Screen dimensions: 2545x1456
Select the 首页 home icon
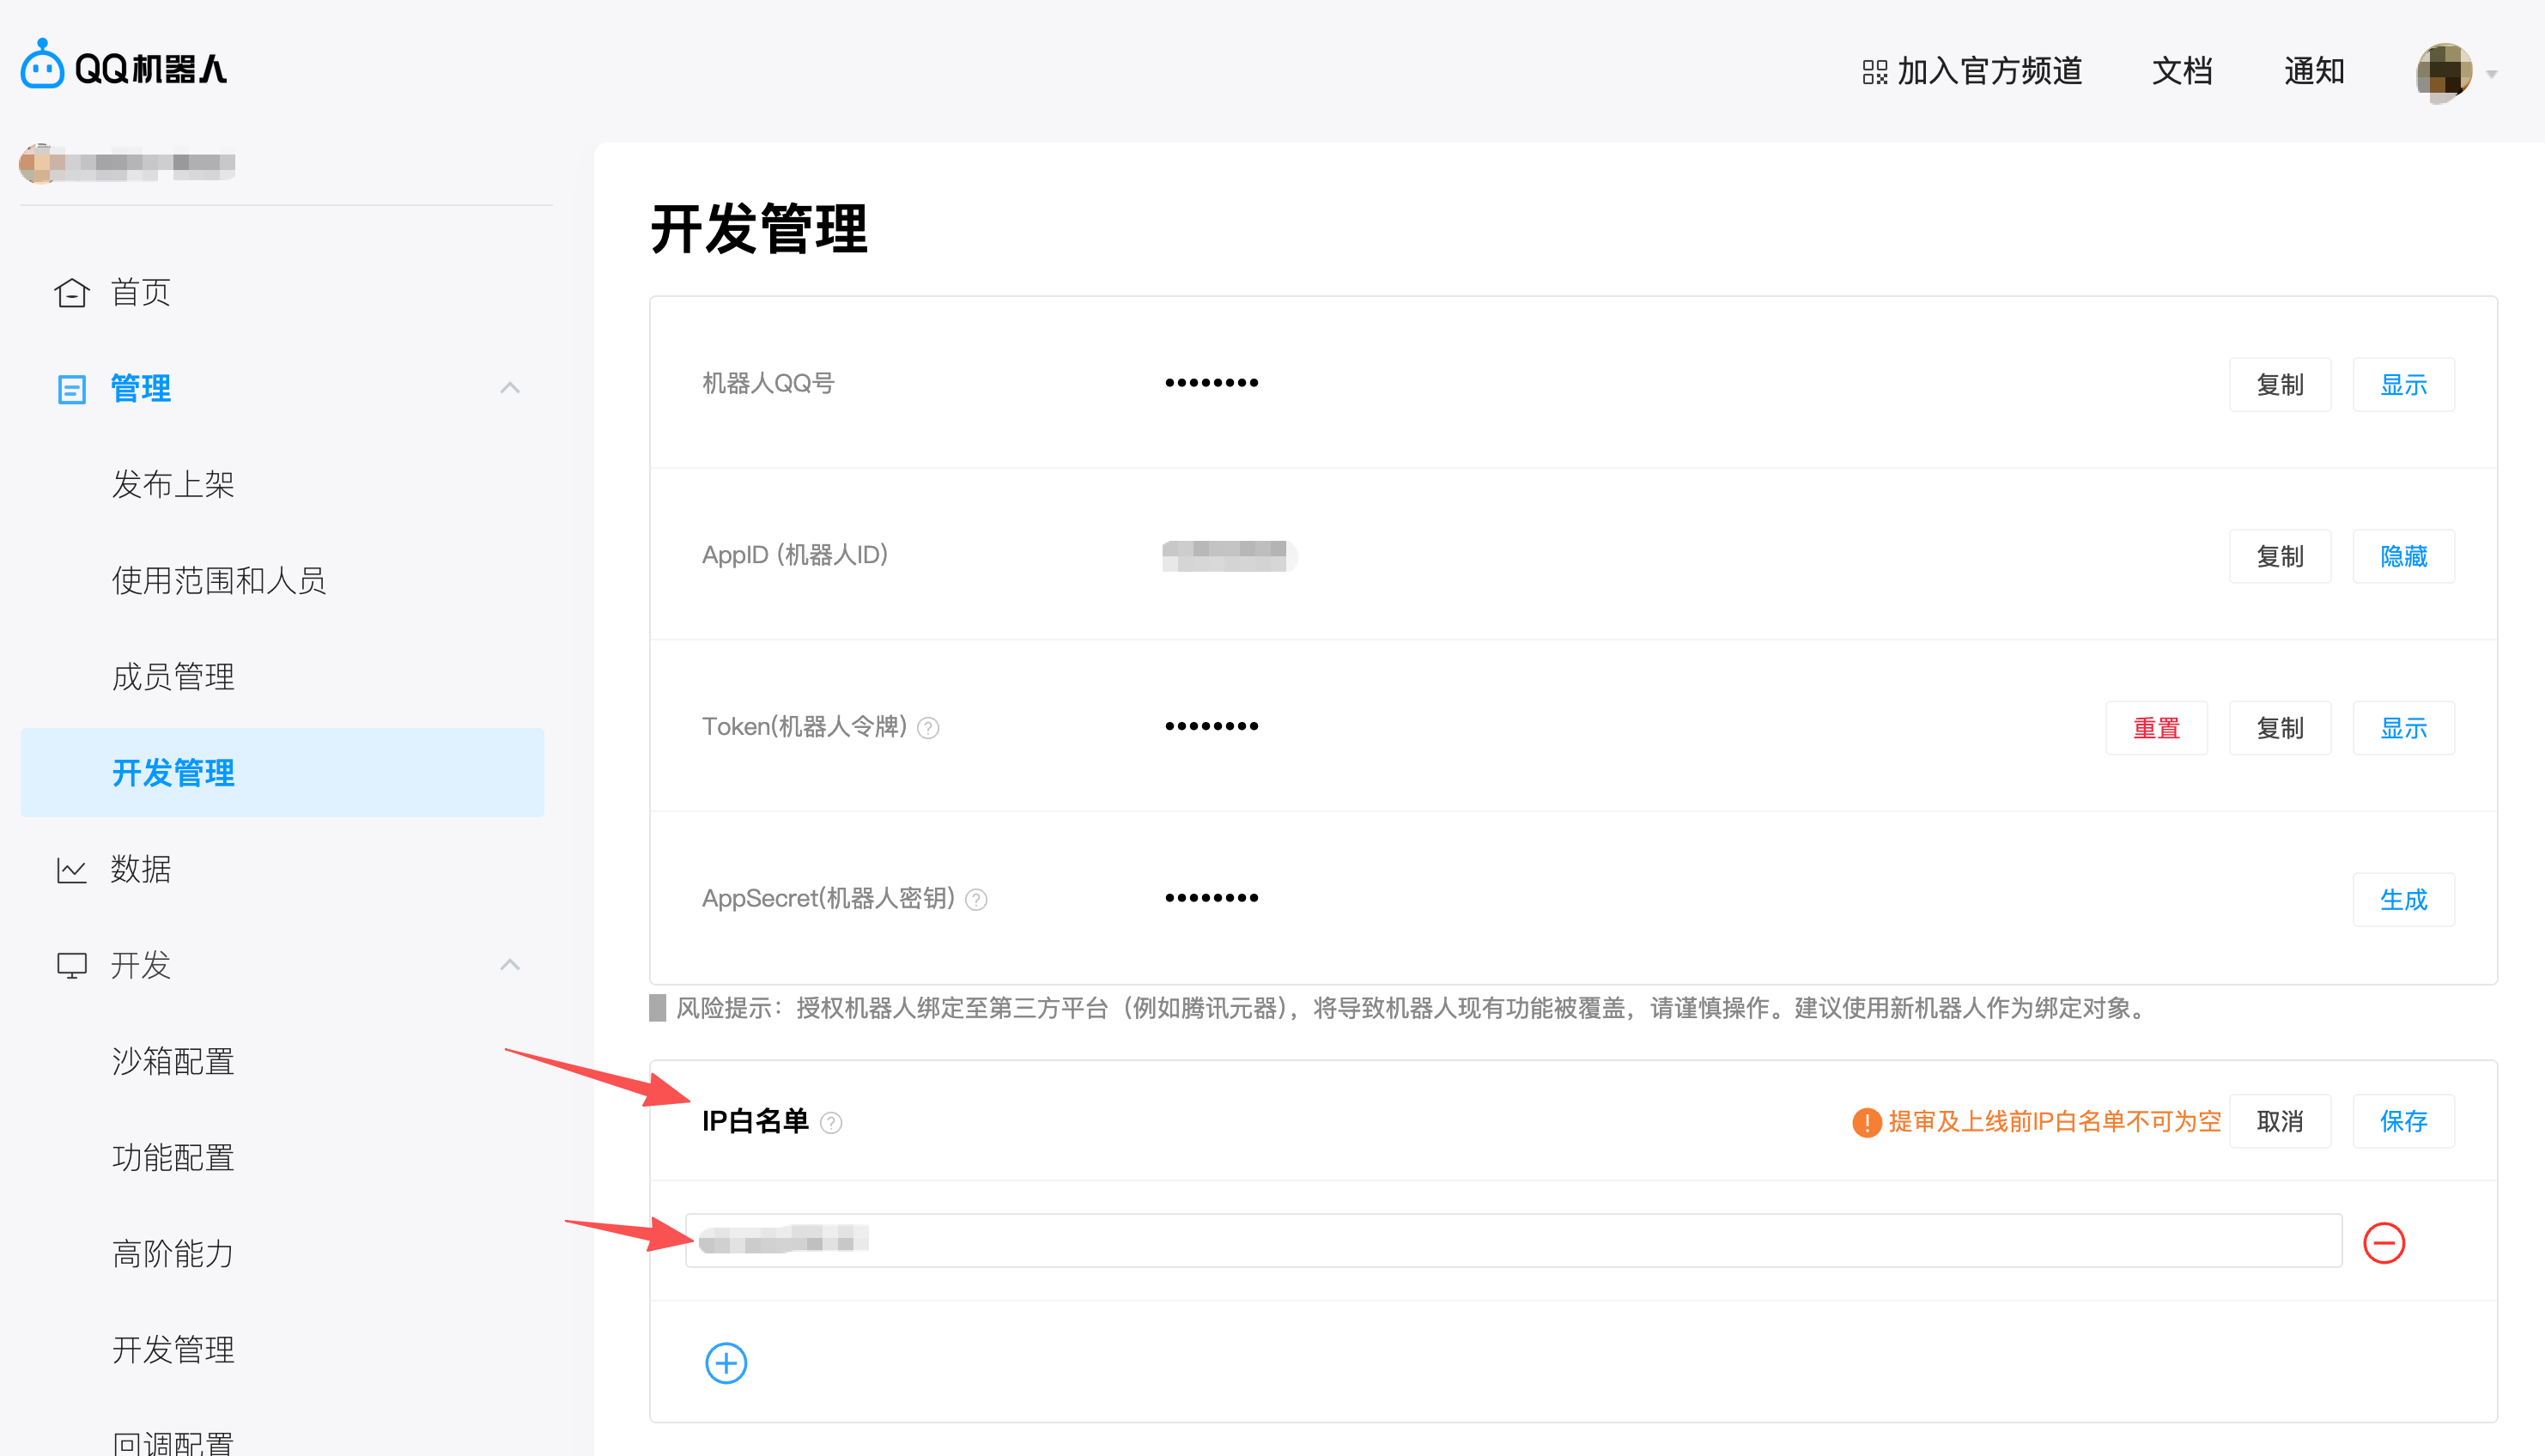(71, 291)
